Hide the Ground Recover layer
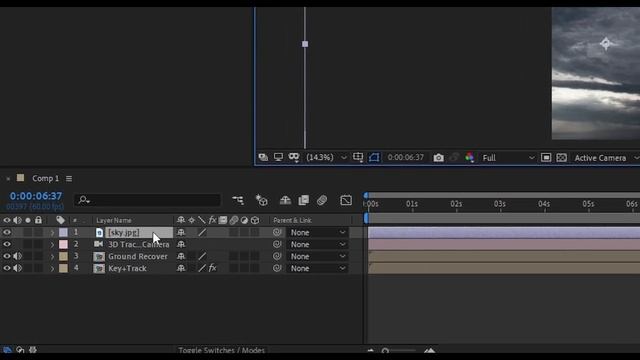Viewport: 640px width, 360px height. (7, 256)
